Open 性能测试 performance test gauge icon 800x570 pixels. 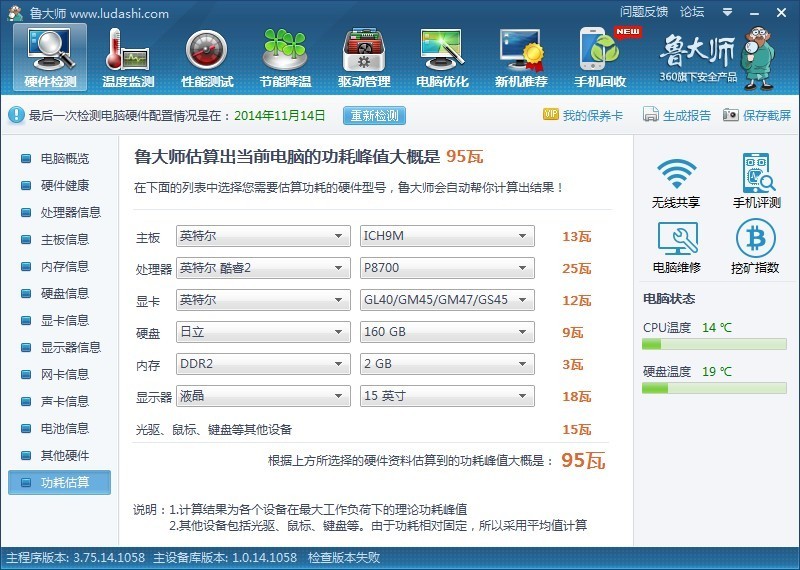[207, 57]
